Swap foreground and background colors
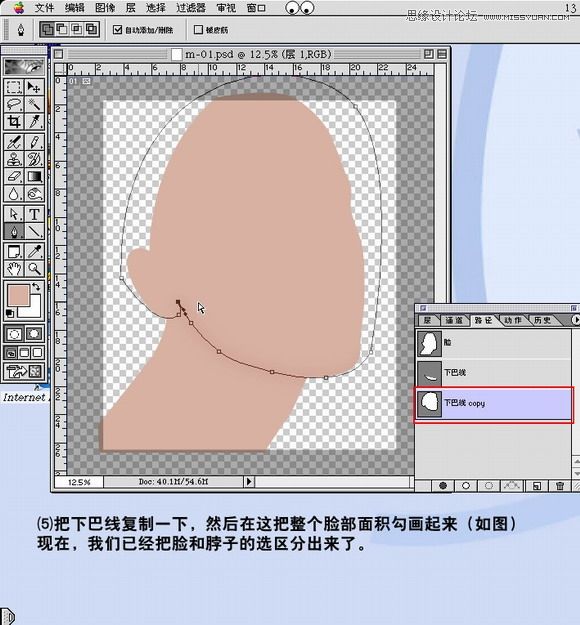Viewport: 580px width, 625px height. point(36,287)
